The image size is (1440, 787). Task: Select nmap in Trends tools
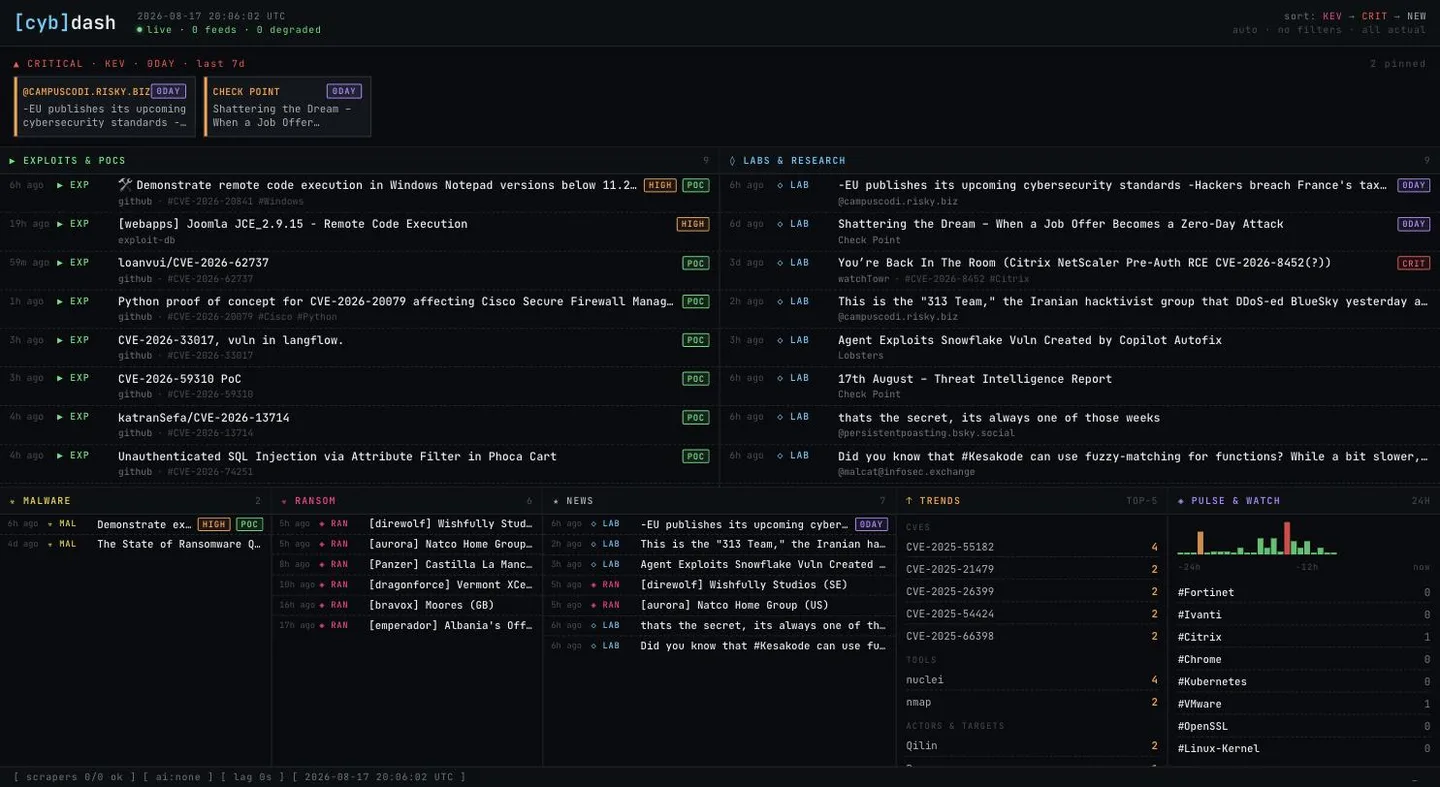click(x=1032, y=702)
